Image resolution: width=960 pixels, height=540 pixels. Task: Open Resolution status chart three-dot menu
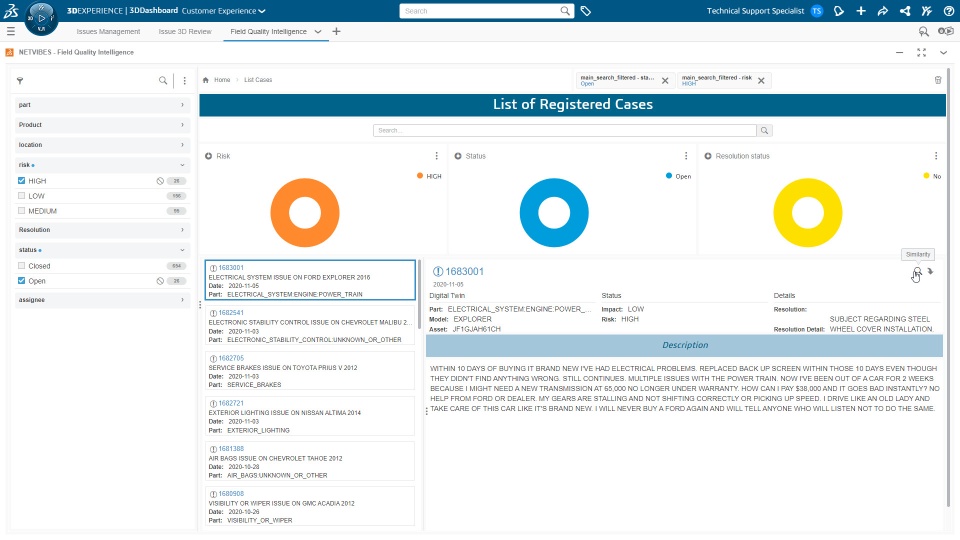click(x=936, y=156)
